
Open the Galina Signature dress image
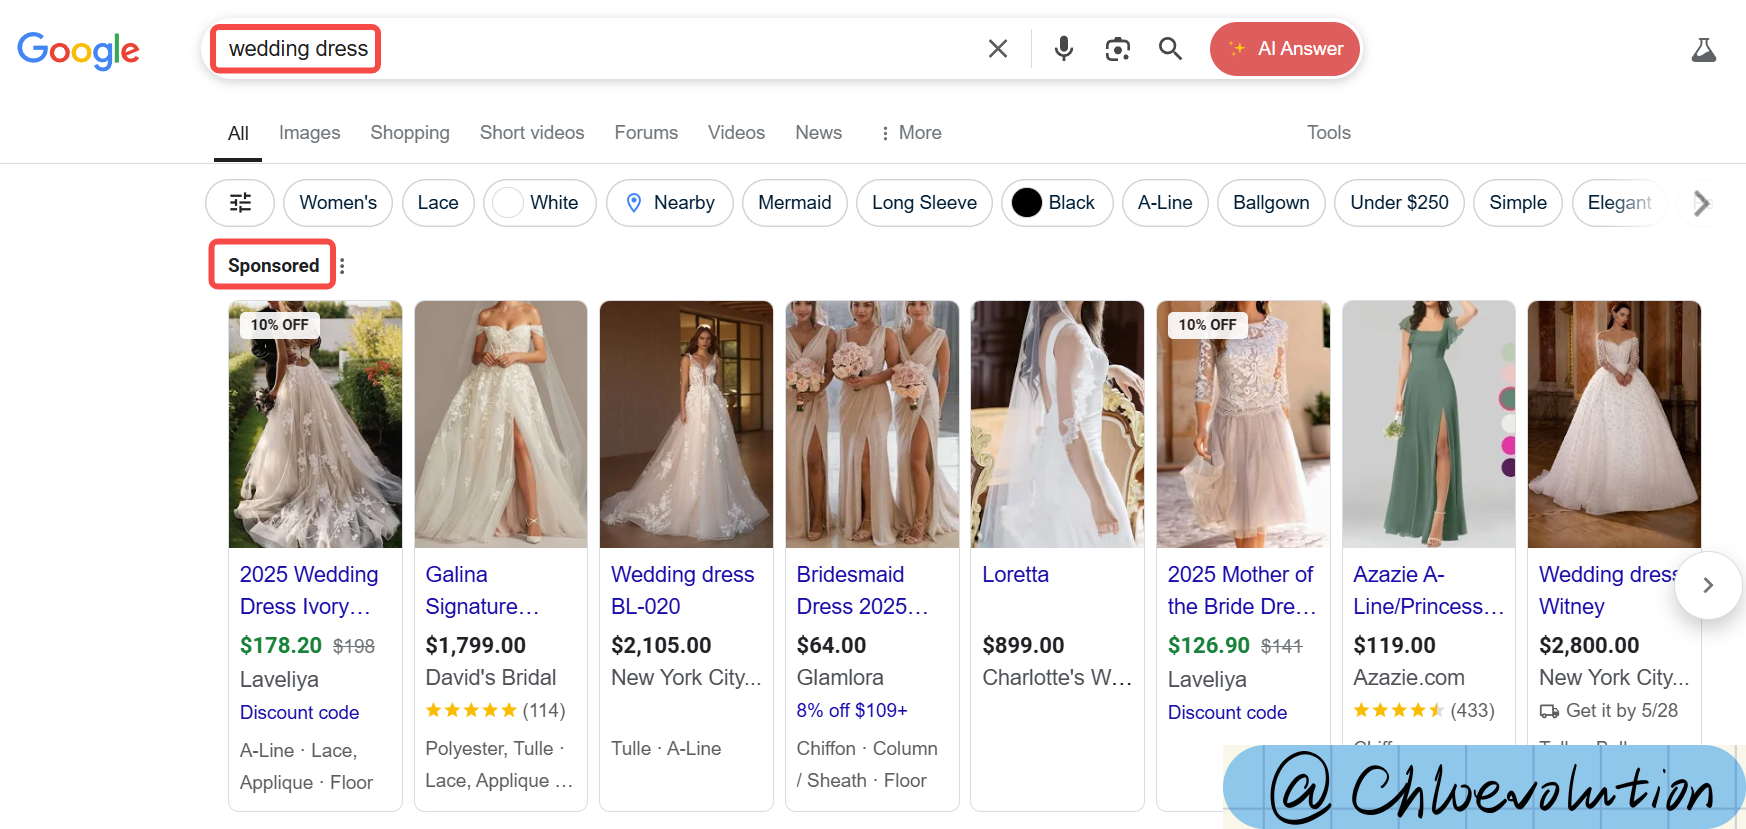click(501, 424)
